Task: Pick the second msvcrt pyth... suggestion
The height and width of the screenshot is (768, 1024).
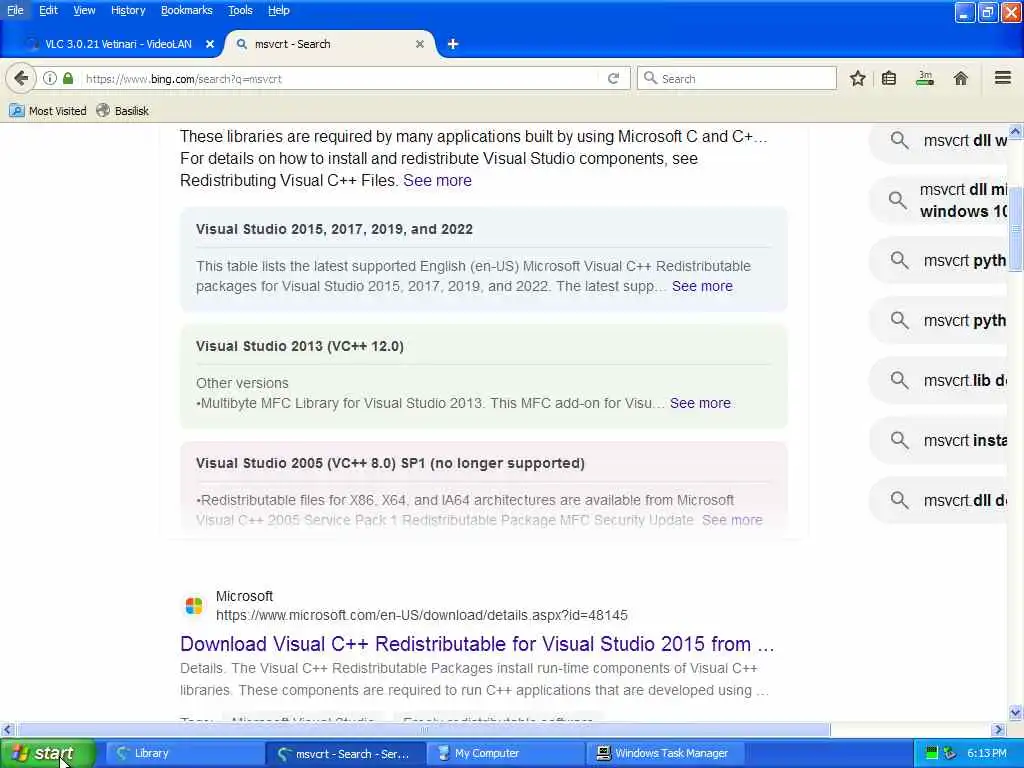Action: coord(938,321)
